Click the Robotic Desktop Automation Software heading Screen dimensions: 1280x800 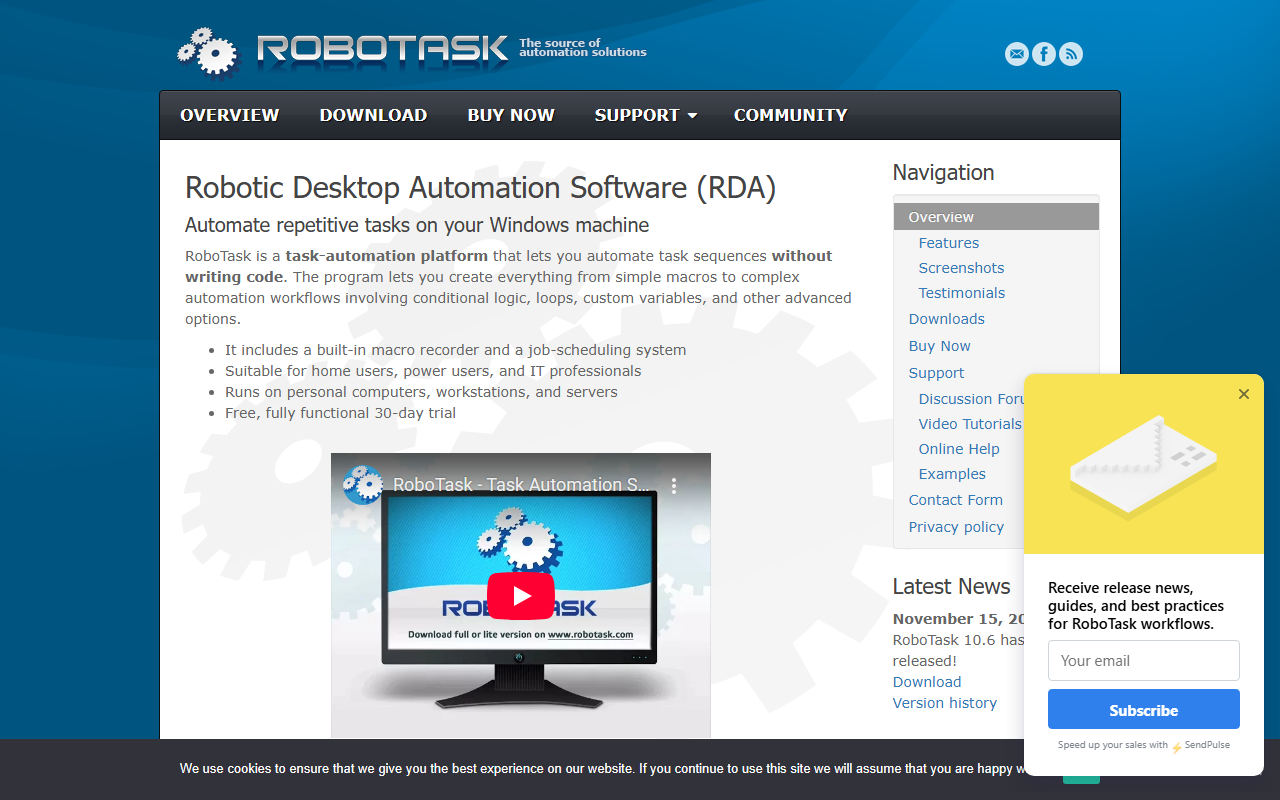point(481,188)
